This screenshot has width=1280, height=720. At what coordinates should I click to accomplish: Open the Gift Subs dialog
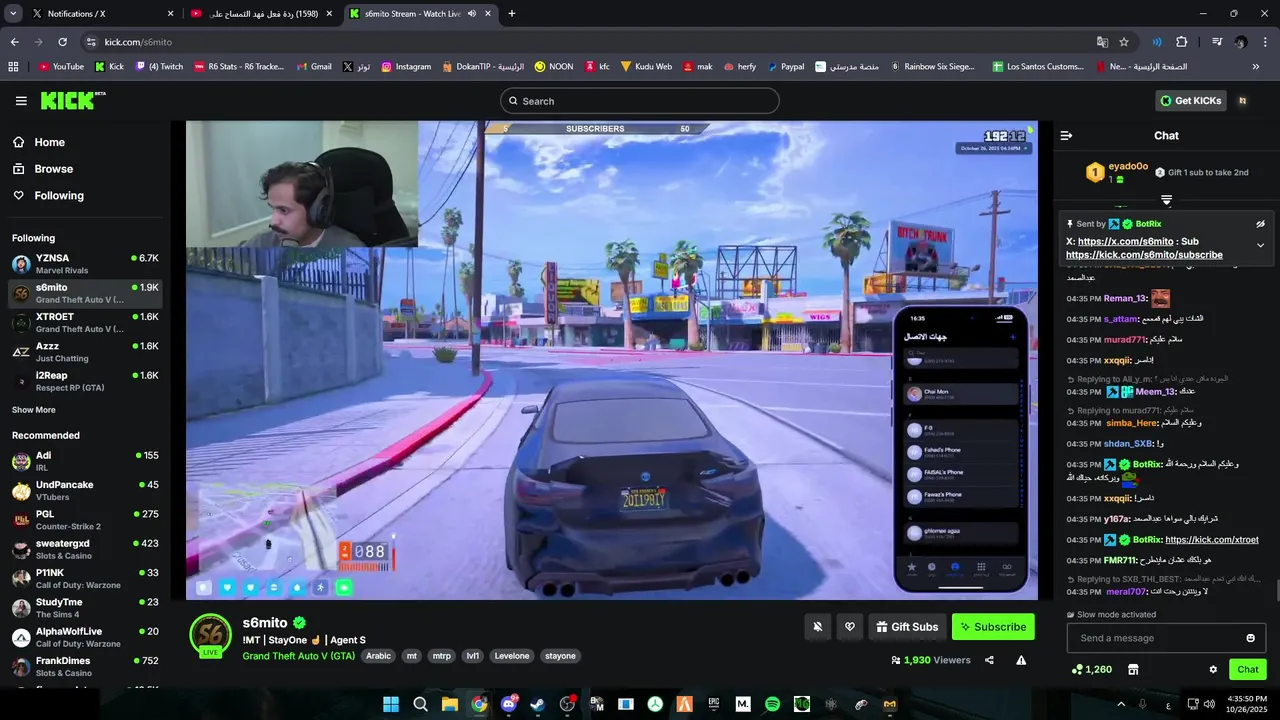pyautogui.click(x=907, y=627)
